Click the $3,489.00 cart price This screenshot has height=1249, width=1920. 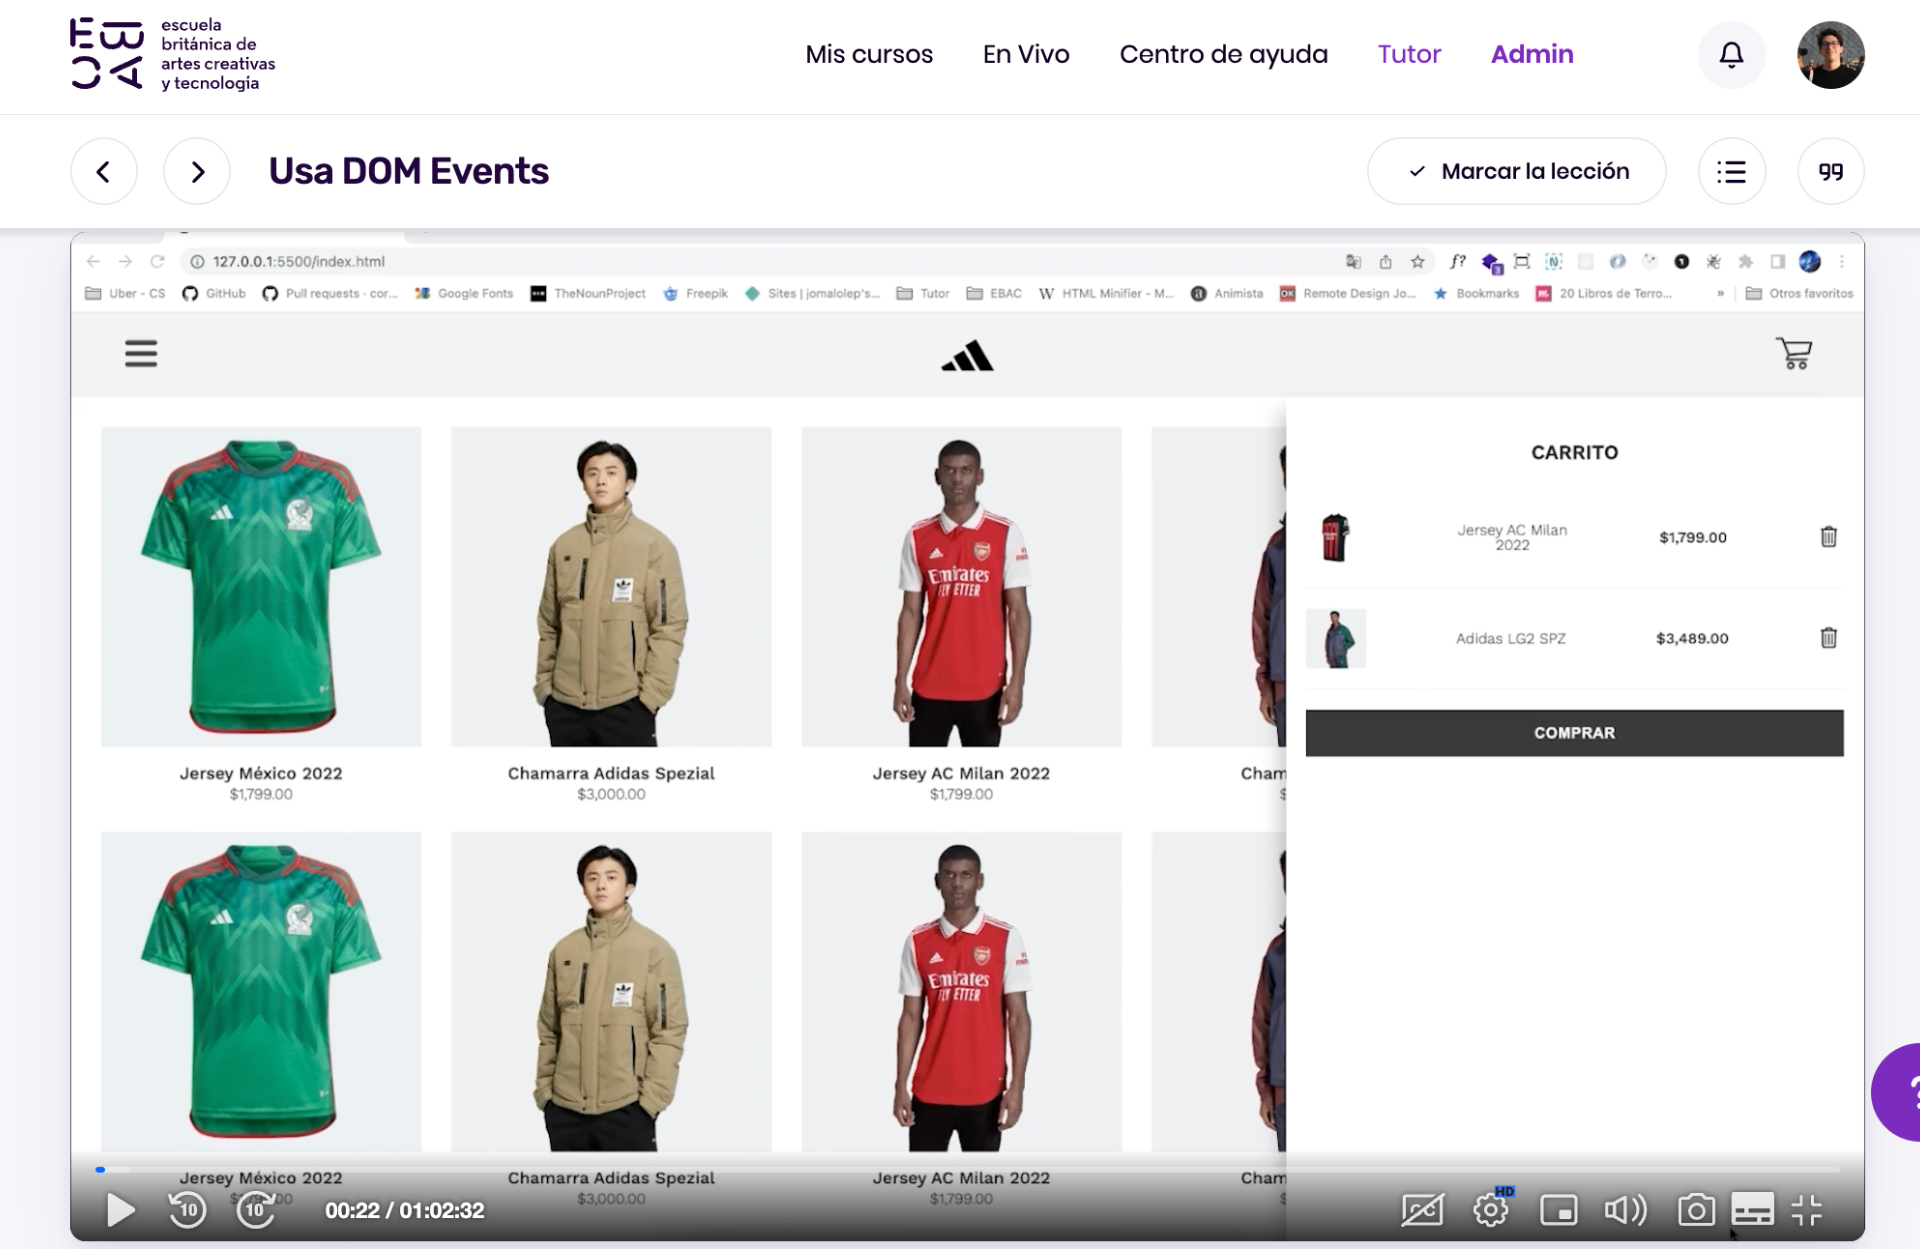[x=1692, y=638]
